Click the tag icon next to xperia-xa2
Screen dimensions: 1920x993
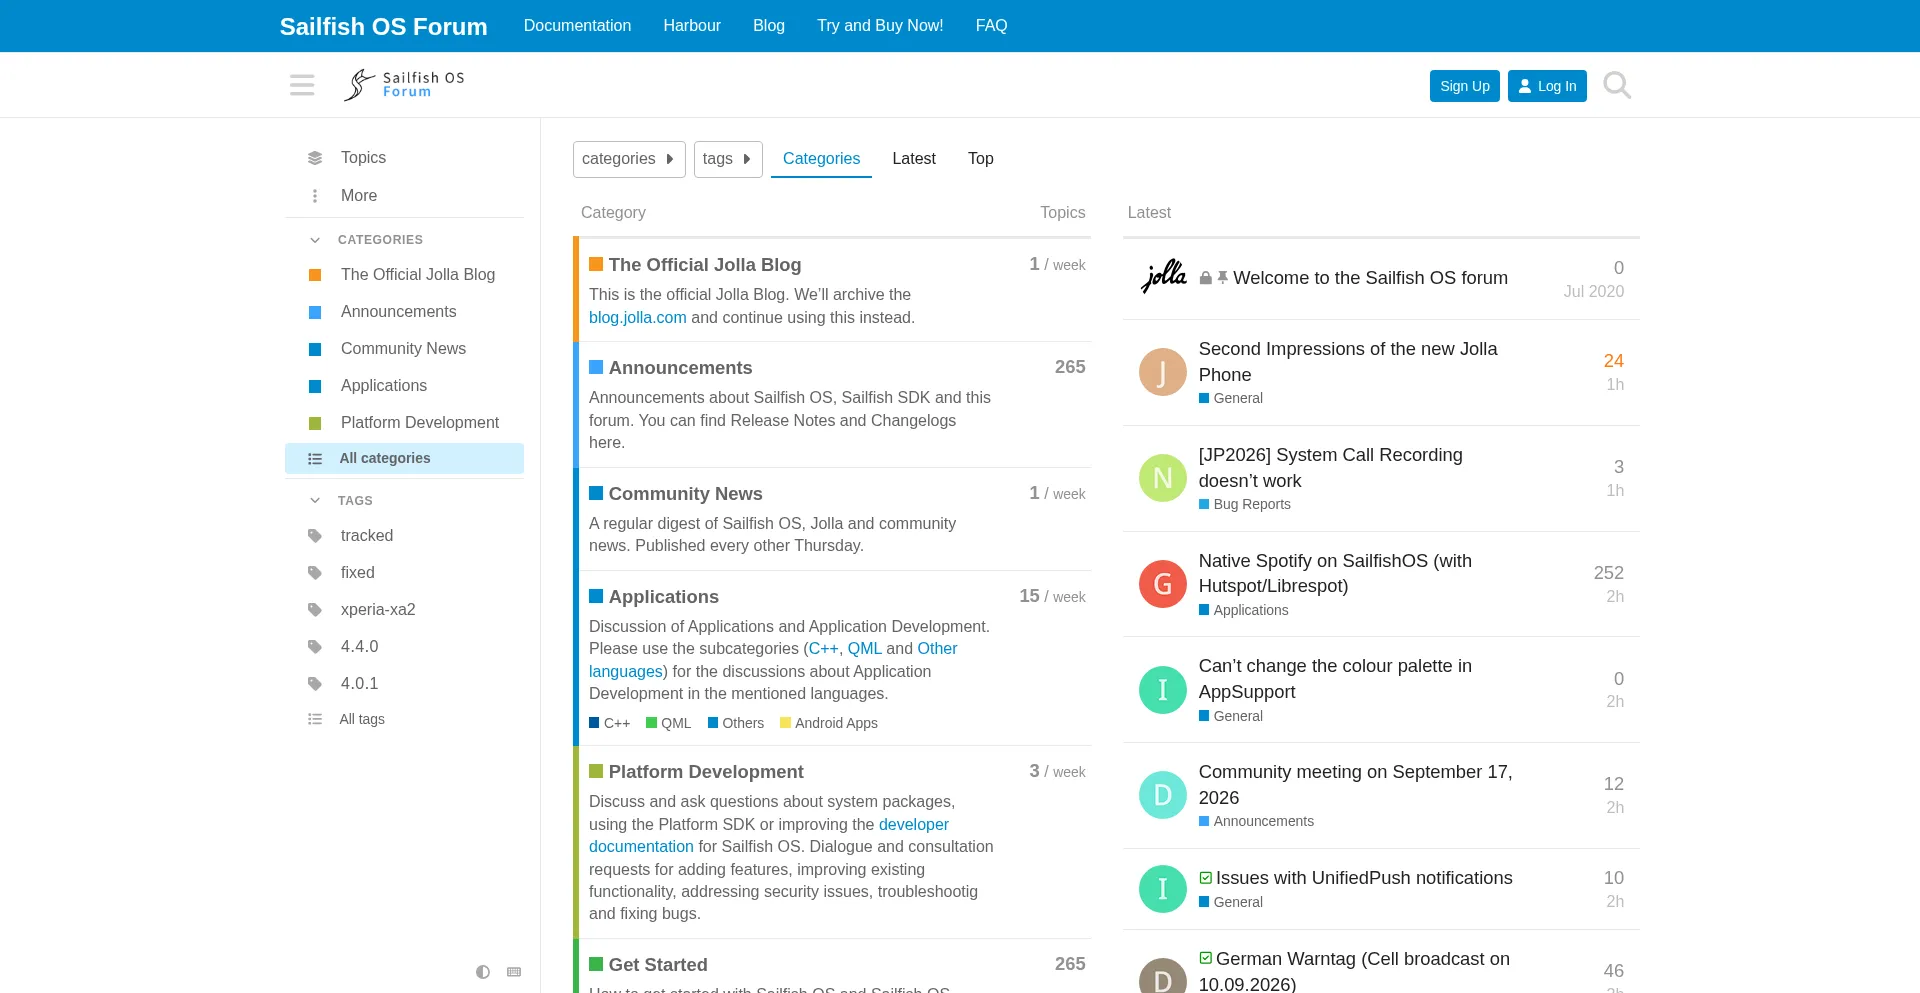point(315,610)
